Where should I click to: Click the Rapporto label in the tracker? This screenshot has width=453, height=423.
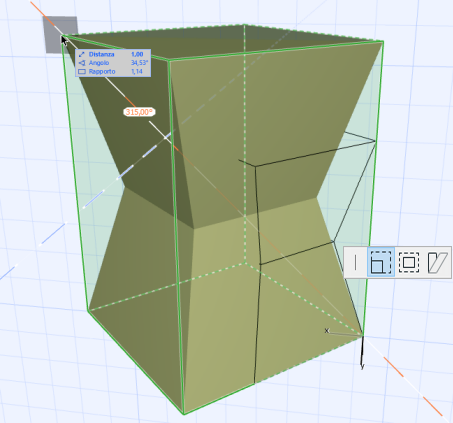pos(102,72)
